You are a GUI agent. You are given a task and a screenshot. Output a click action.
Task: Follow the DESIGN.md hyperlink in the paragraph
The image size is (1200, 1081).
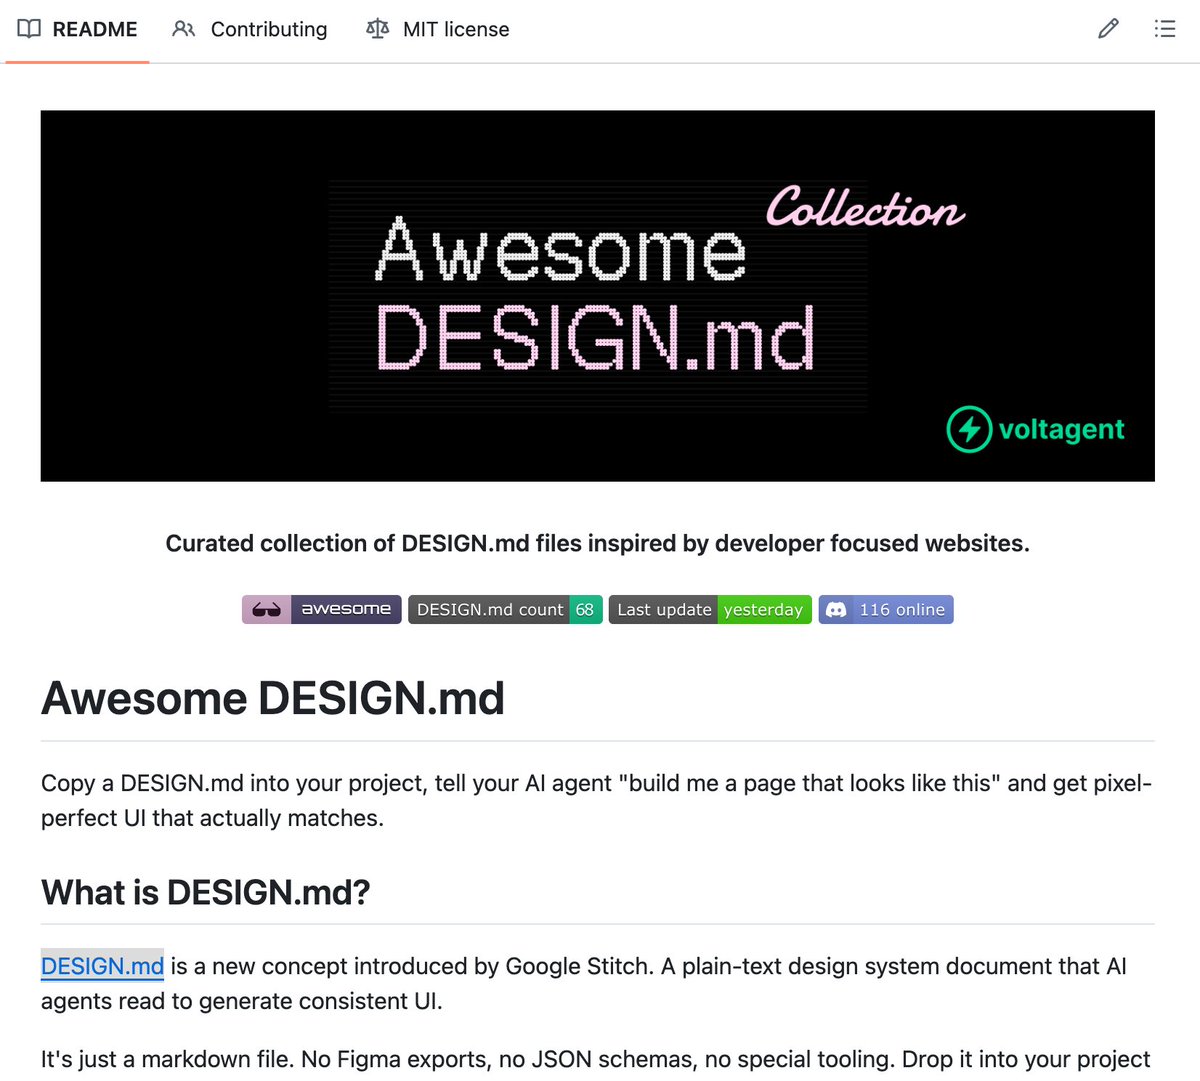(102, 966)
